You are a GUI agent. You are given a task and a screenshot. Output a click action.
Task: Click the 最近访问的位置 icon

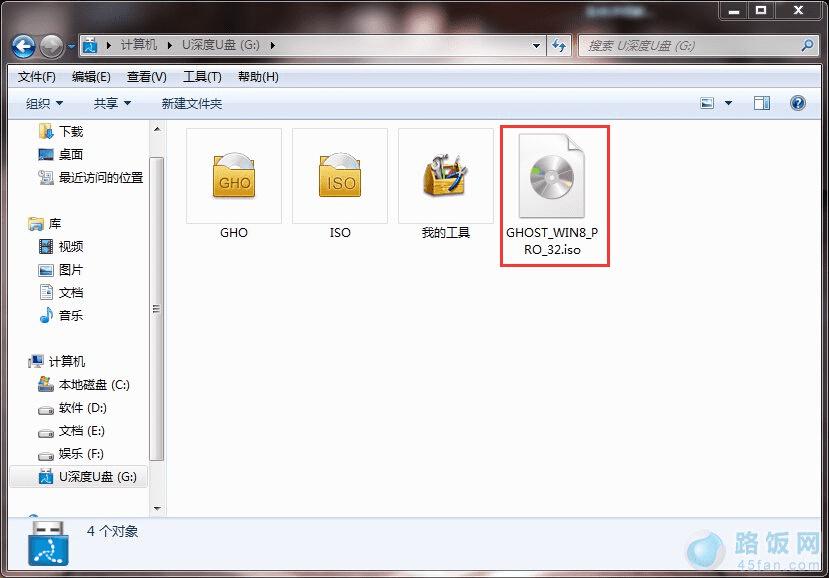(46, 178)
